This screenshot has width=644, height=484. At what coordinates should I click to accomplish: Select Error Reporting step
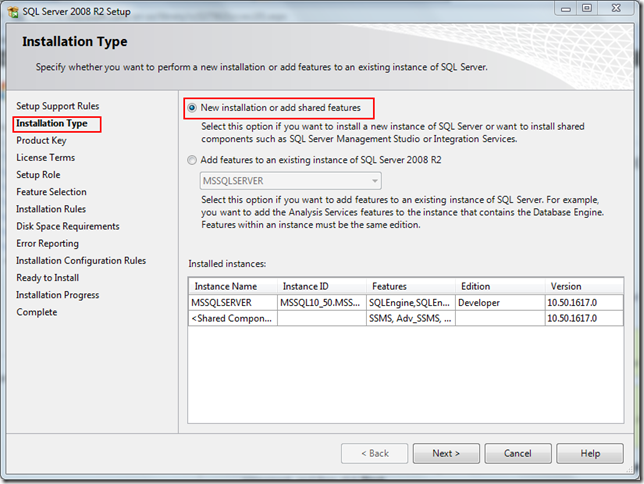[x=47, y=244]
